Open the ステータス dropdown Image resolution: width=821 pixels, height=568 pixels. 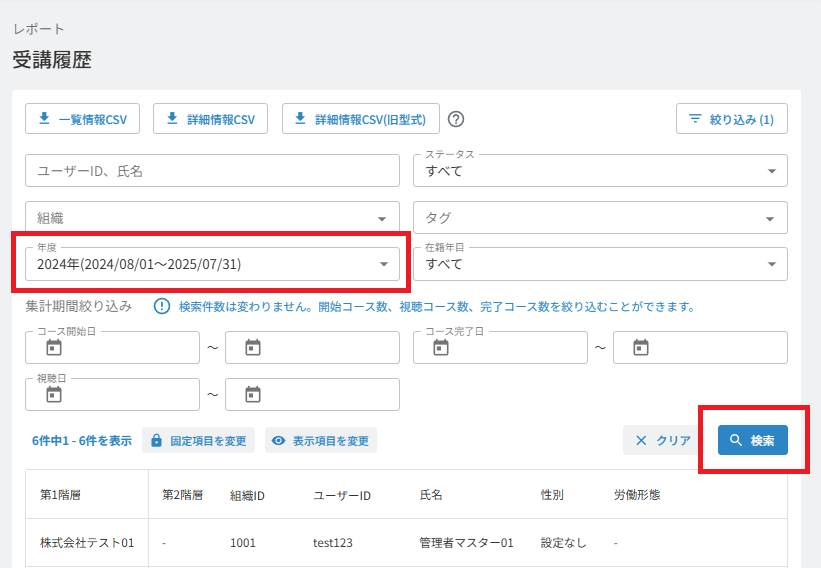[x=600, y=171]
